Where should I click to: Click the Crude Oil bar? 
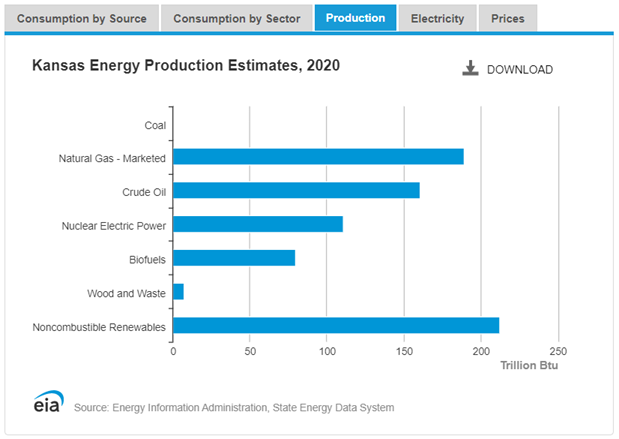(x=296, y=191)
